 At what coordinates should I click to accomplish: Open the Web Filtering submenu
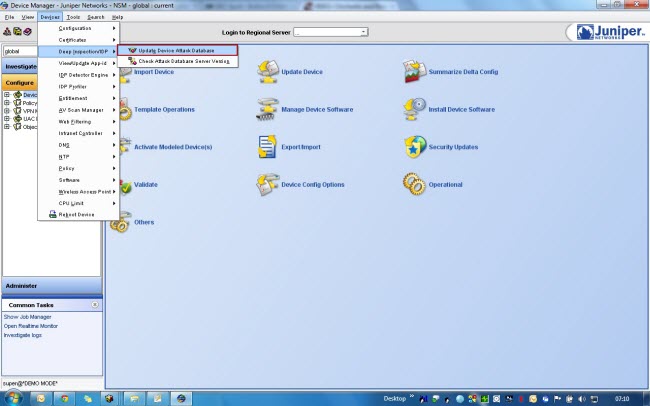[x=79, y=122]
